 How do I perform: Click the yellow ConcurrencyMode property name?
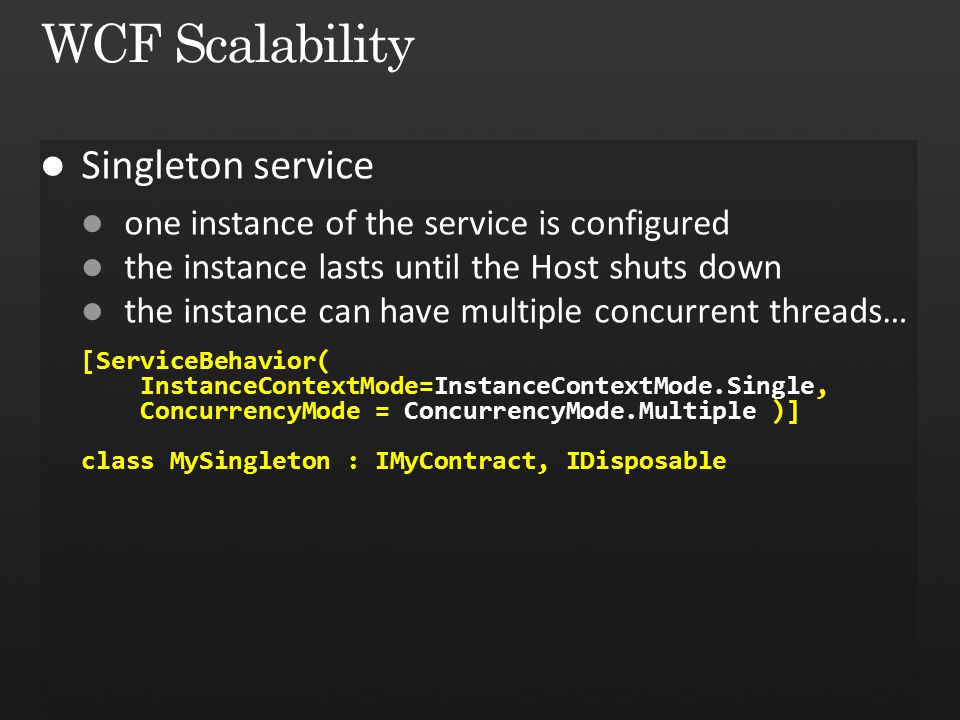[250, 411]
